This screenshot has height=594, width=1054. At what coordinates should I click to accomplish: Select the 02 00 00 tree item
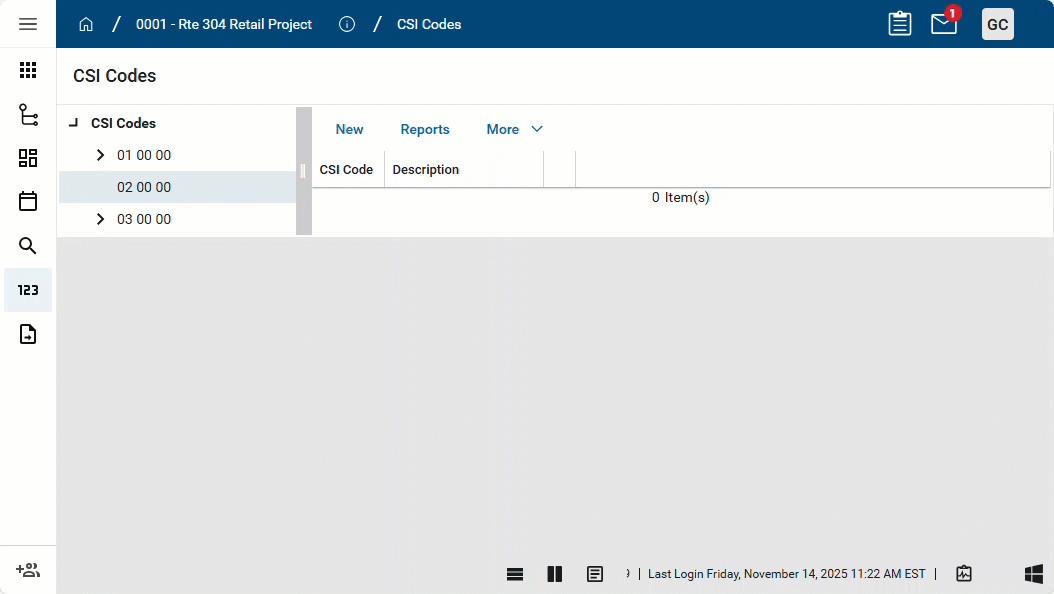coord(144,187)
